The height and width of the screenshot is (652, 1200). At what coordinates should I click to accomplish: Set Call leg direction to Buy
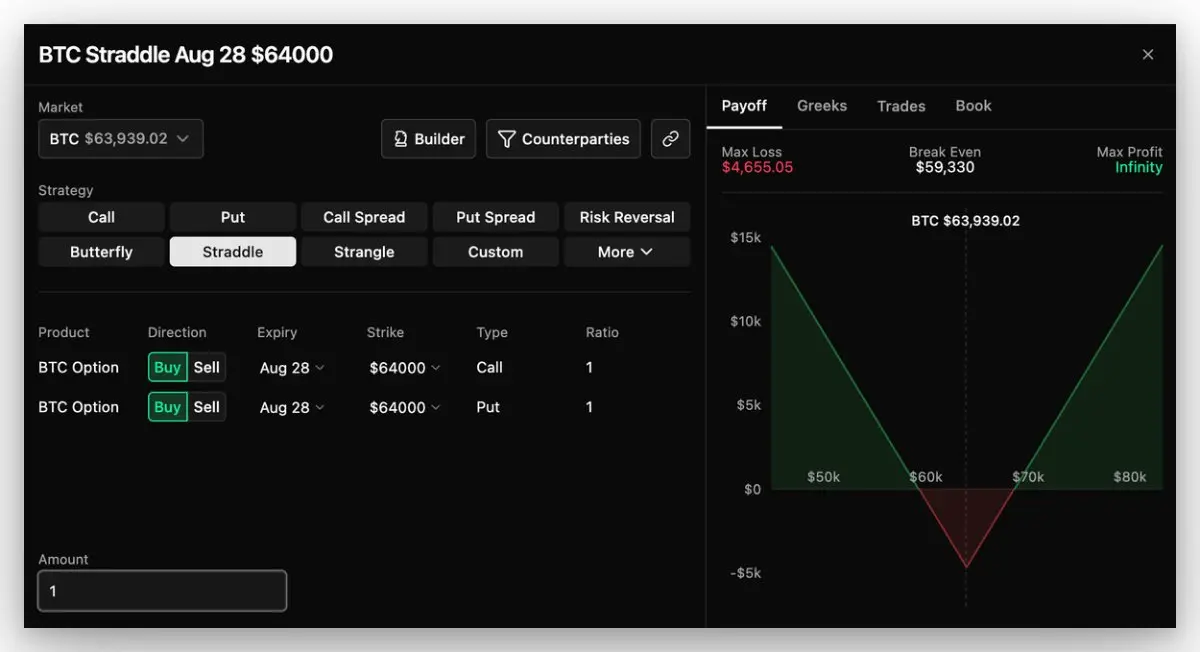(x=168, y=367)
